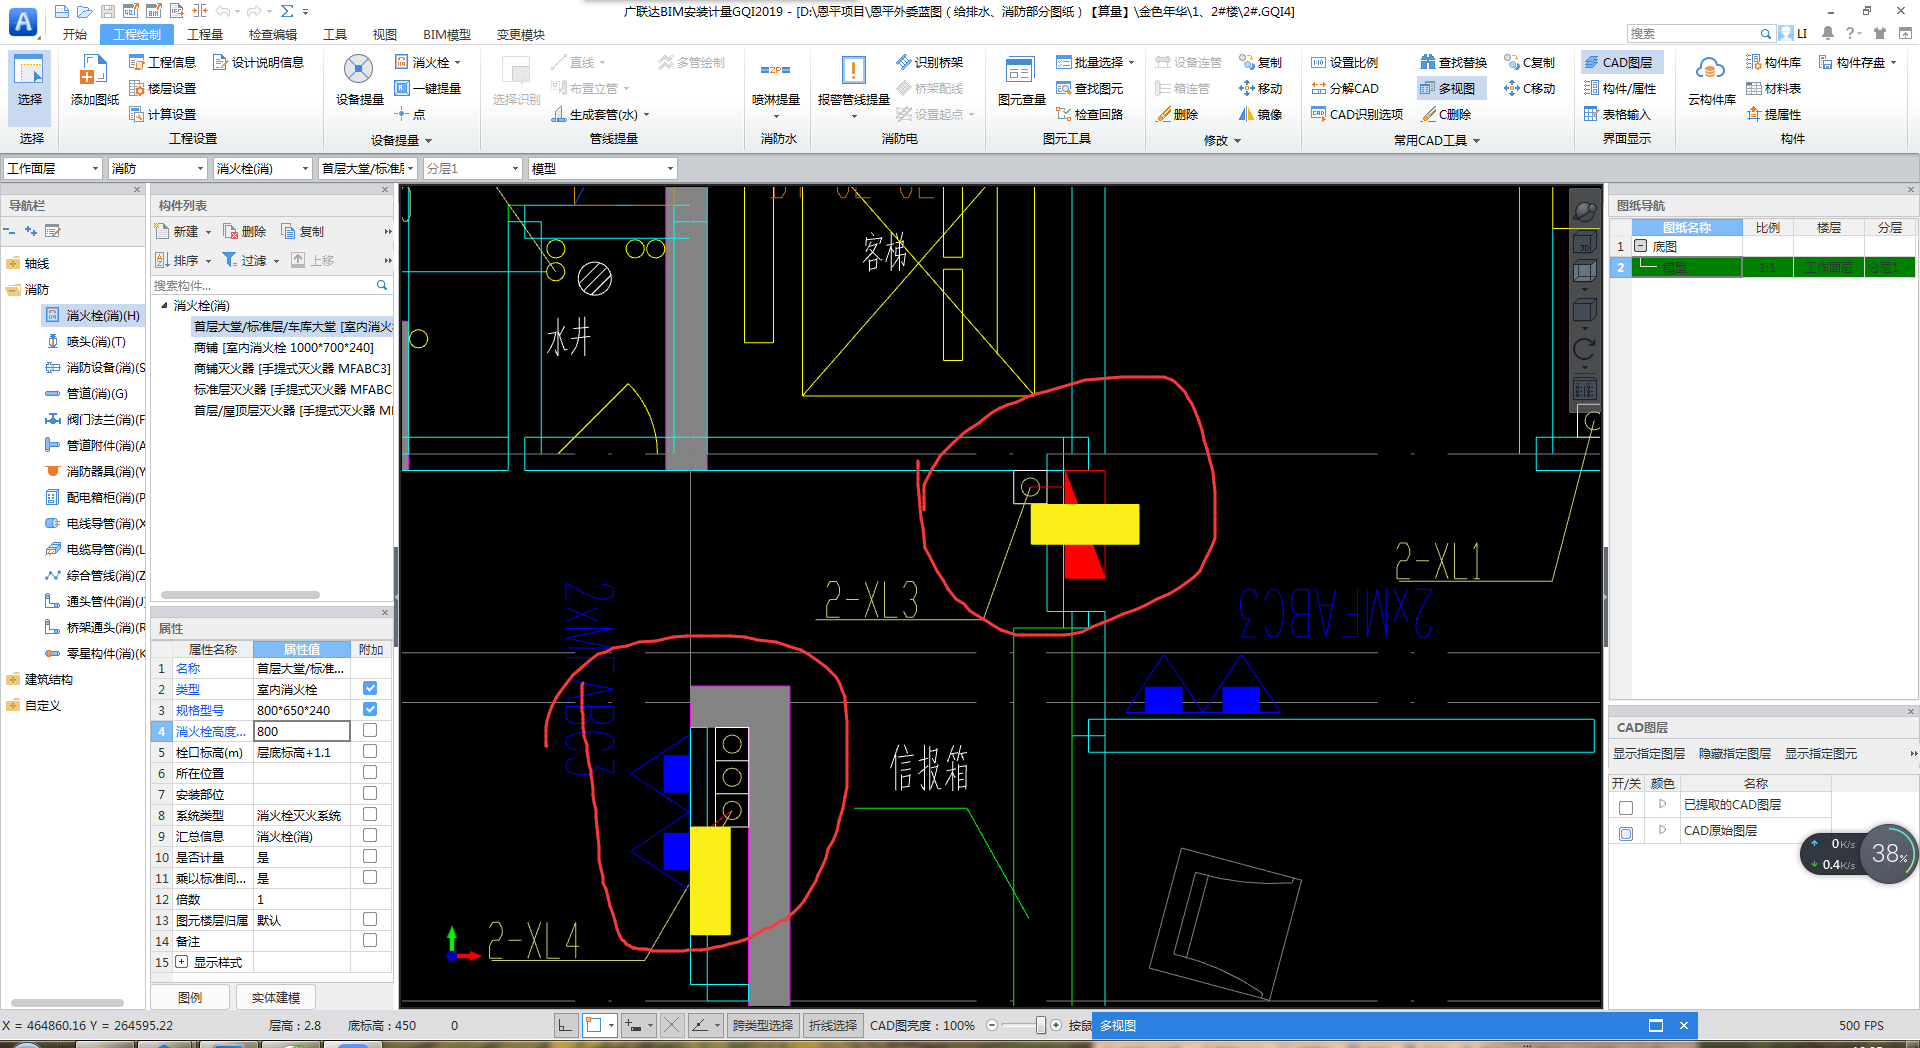
Task: Click 图例 button below properties
Action: tap(190, 997)
